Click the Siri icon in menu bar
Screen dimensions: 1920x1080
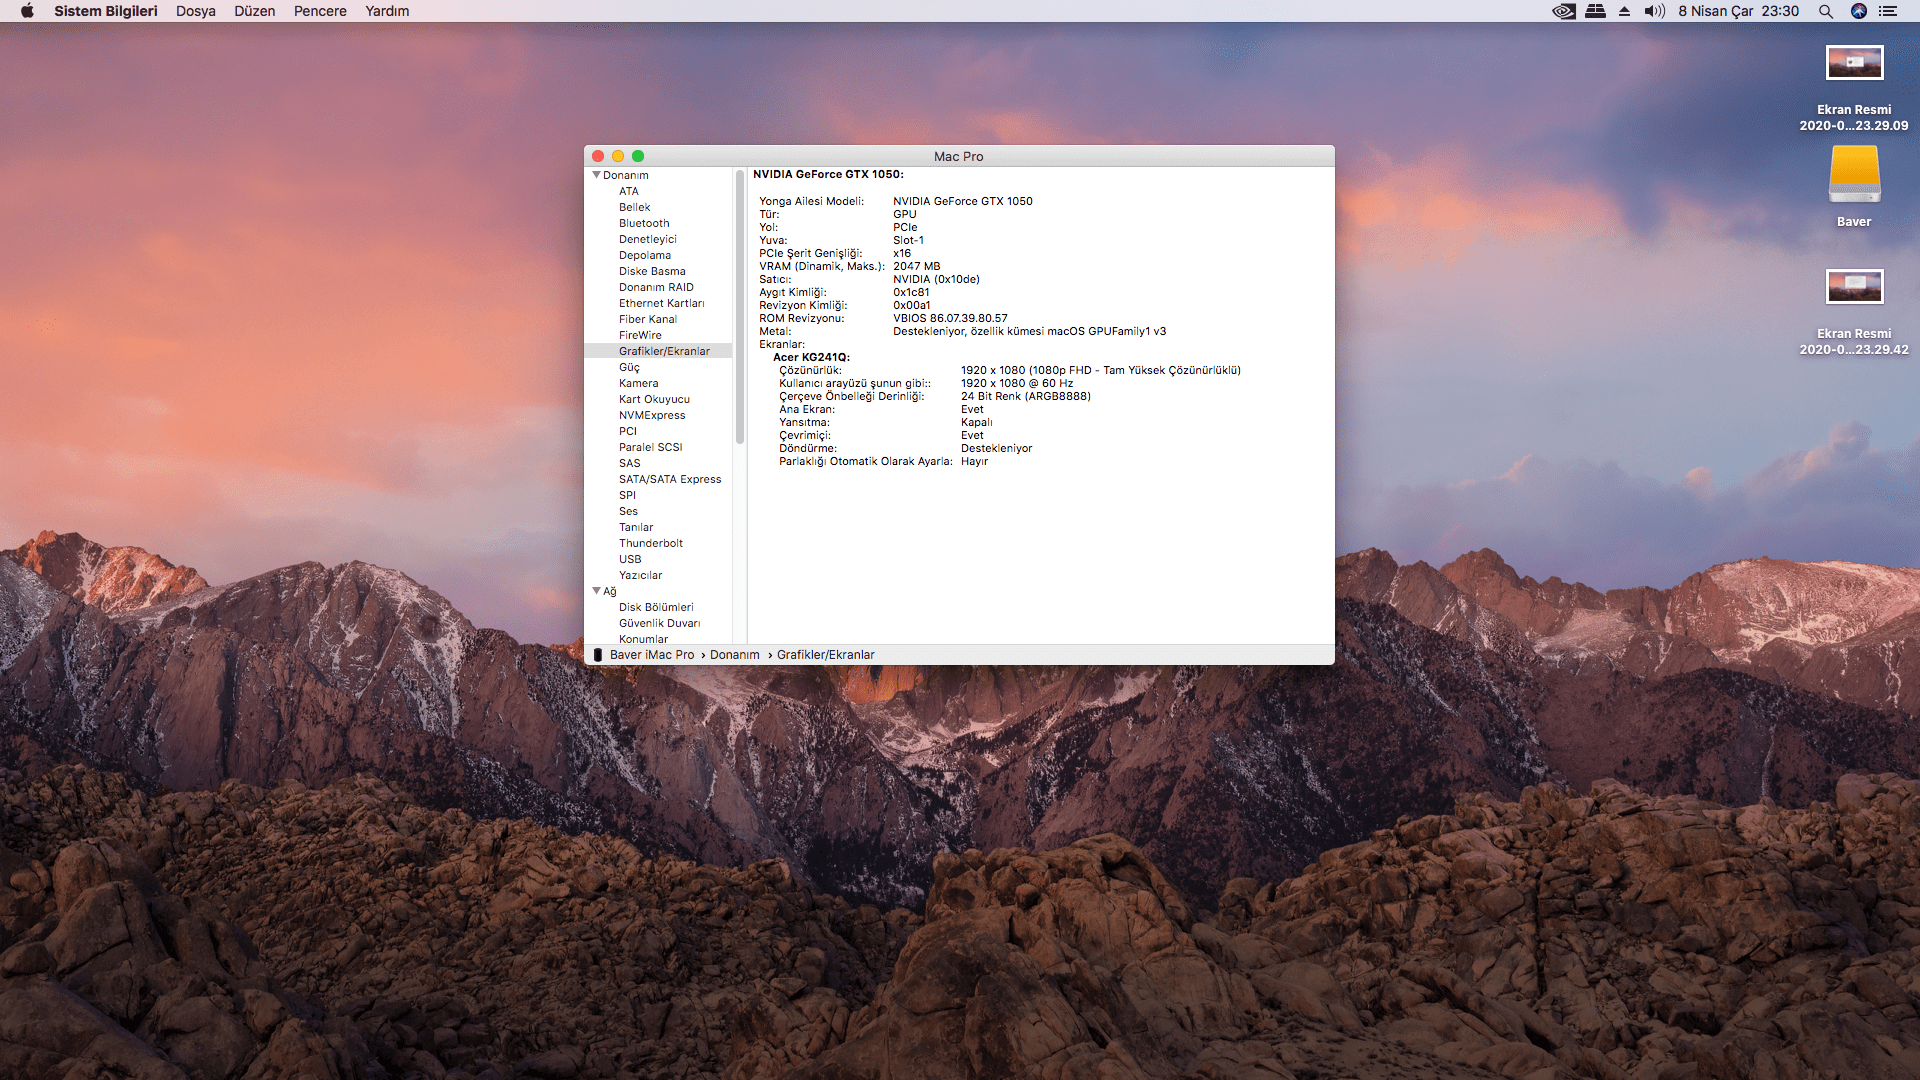pyautogui.click(x=1859, y=11)
